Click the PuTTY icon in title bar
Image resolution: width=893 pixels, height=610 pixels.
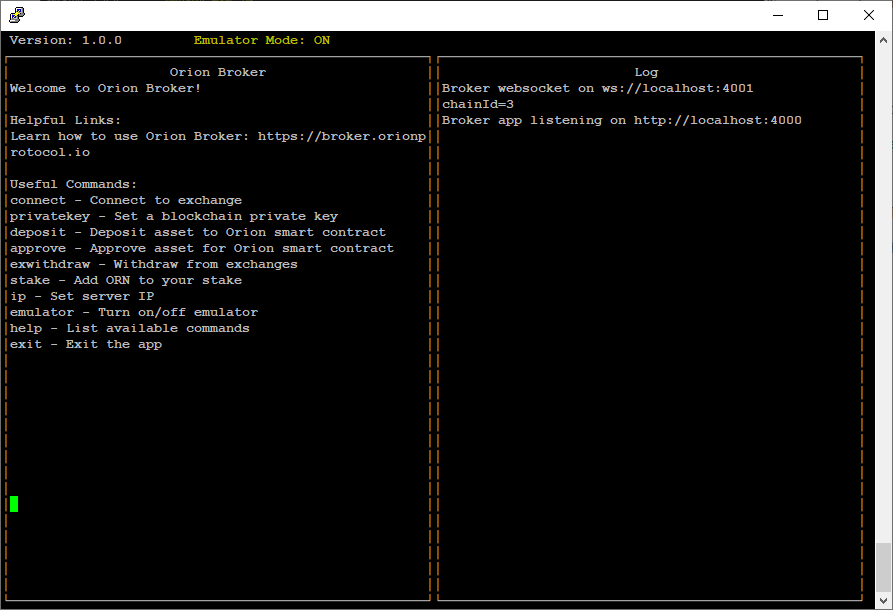click(17, 15)
